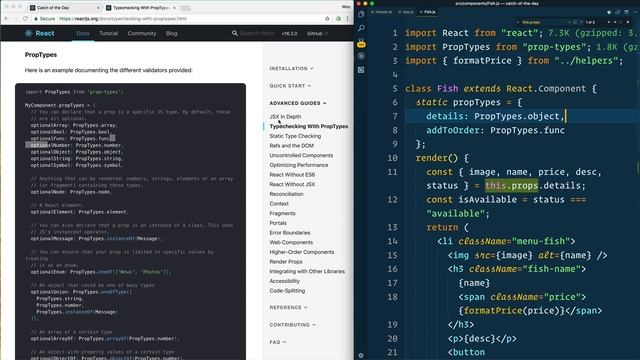Click 'optionalNumber: PropTypes.number' in docs code
This screenshot has height=360, width=640.
76,145
